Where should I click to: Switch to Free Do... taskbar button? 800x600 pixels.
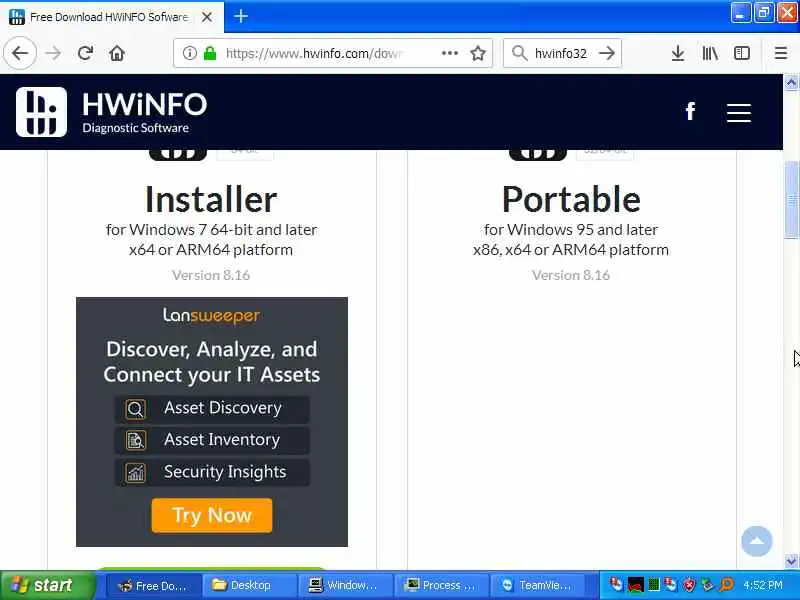pyautogui.click(x=153, y=586)
